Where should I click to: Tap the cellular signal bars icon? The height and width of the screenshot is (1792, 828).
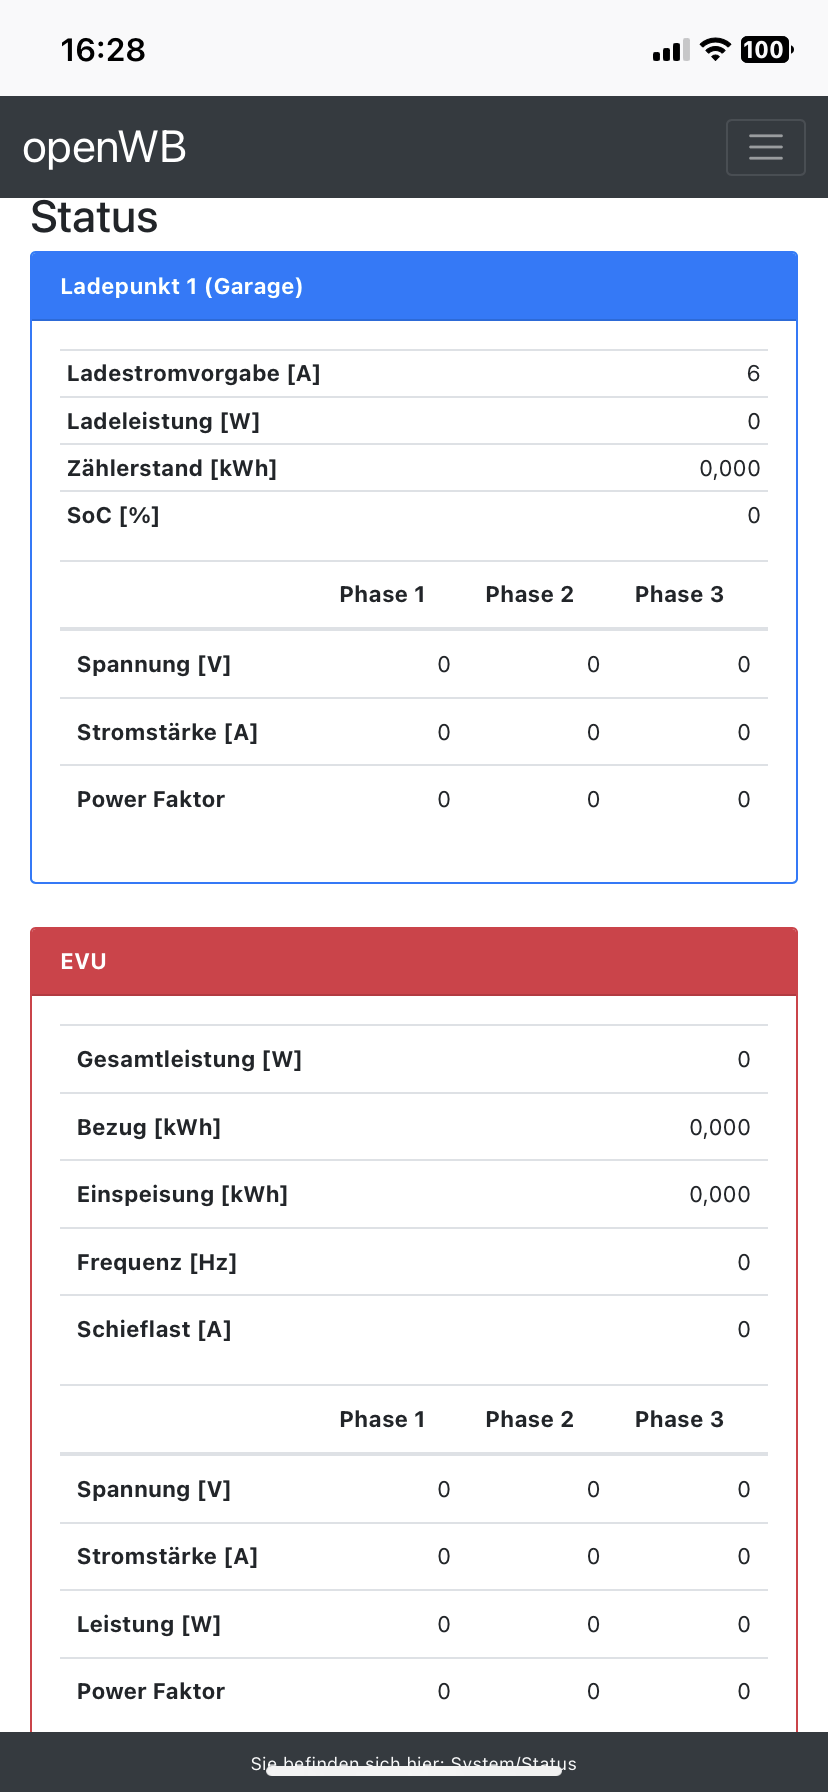[x=671, y=50]
